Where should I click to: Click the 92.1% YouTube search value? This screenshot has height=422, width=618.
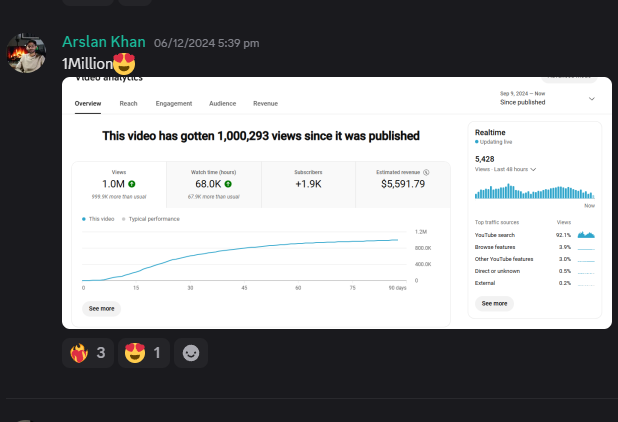563,235
